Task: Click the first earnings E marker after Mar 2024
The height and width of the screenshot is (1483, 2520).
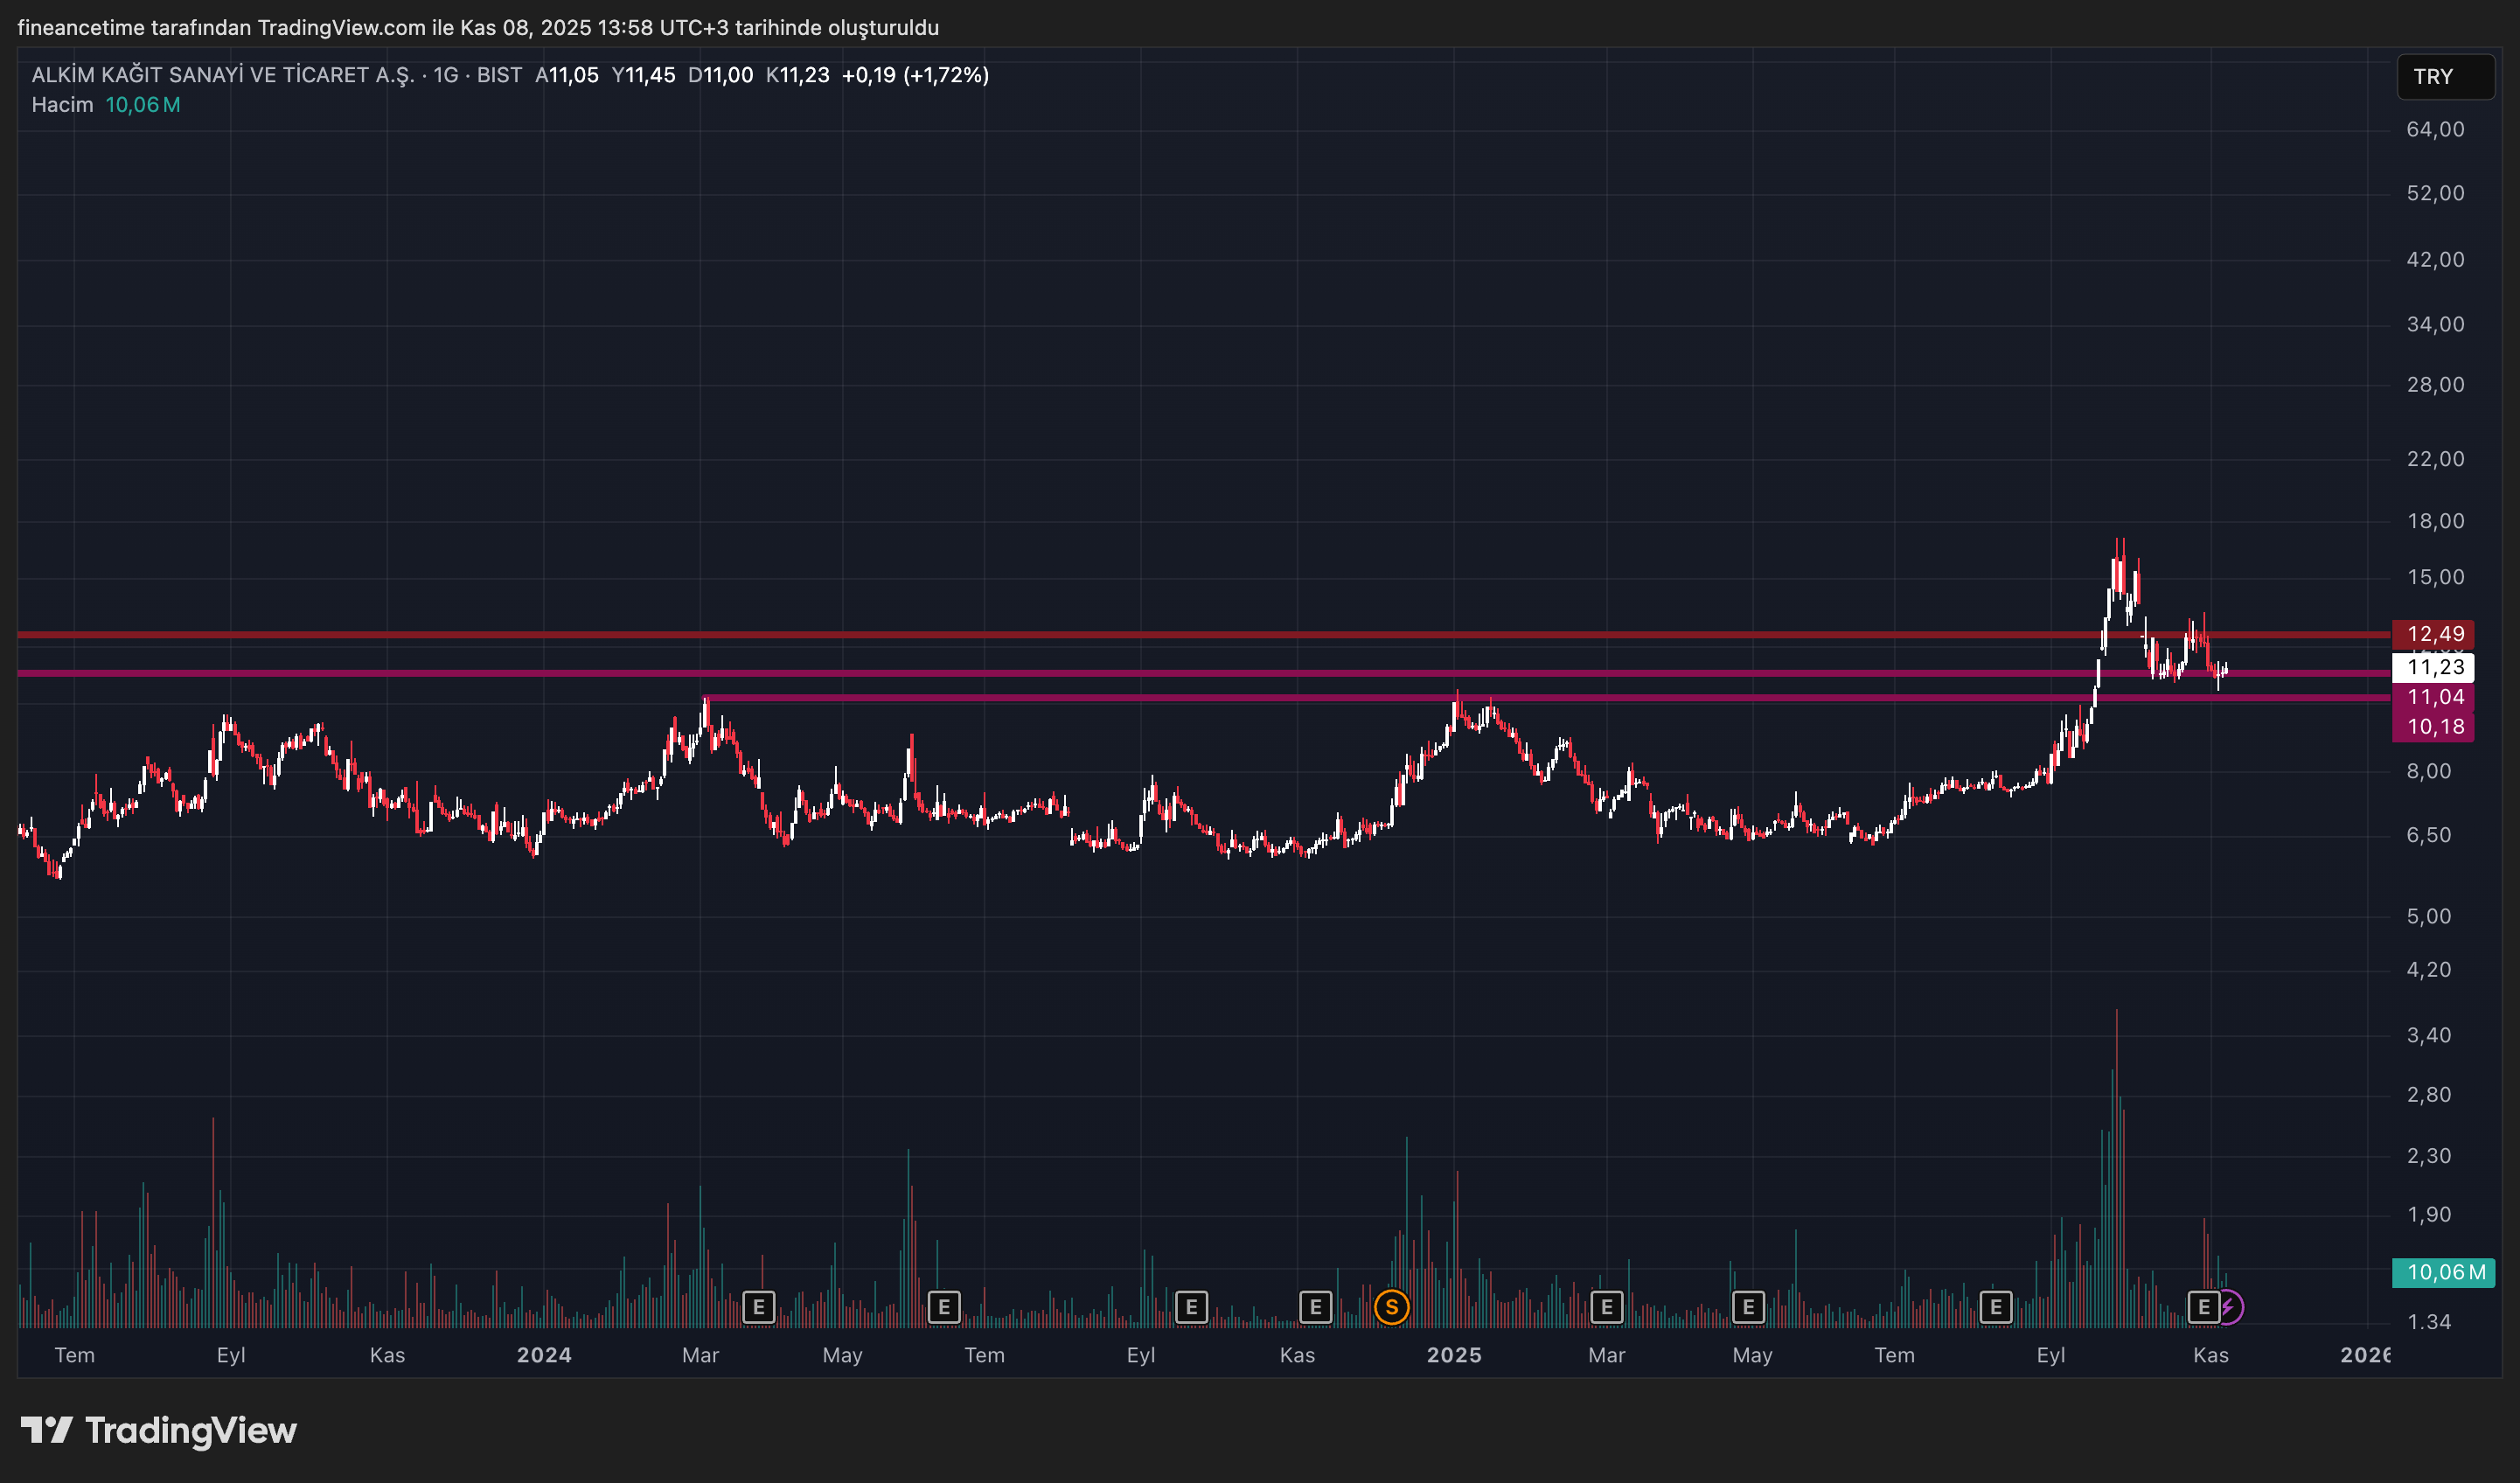Action: click(759, 1306)
